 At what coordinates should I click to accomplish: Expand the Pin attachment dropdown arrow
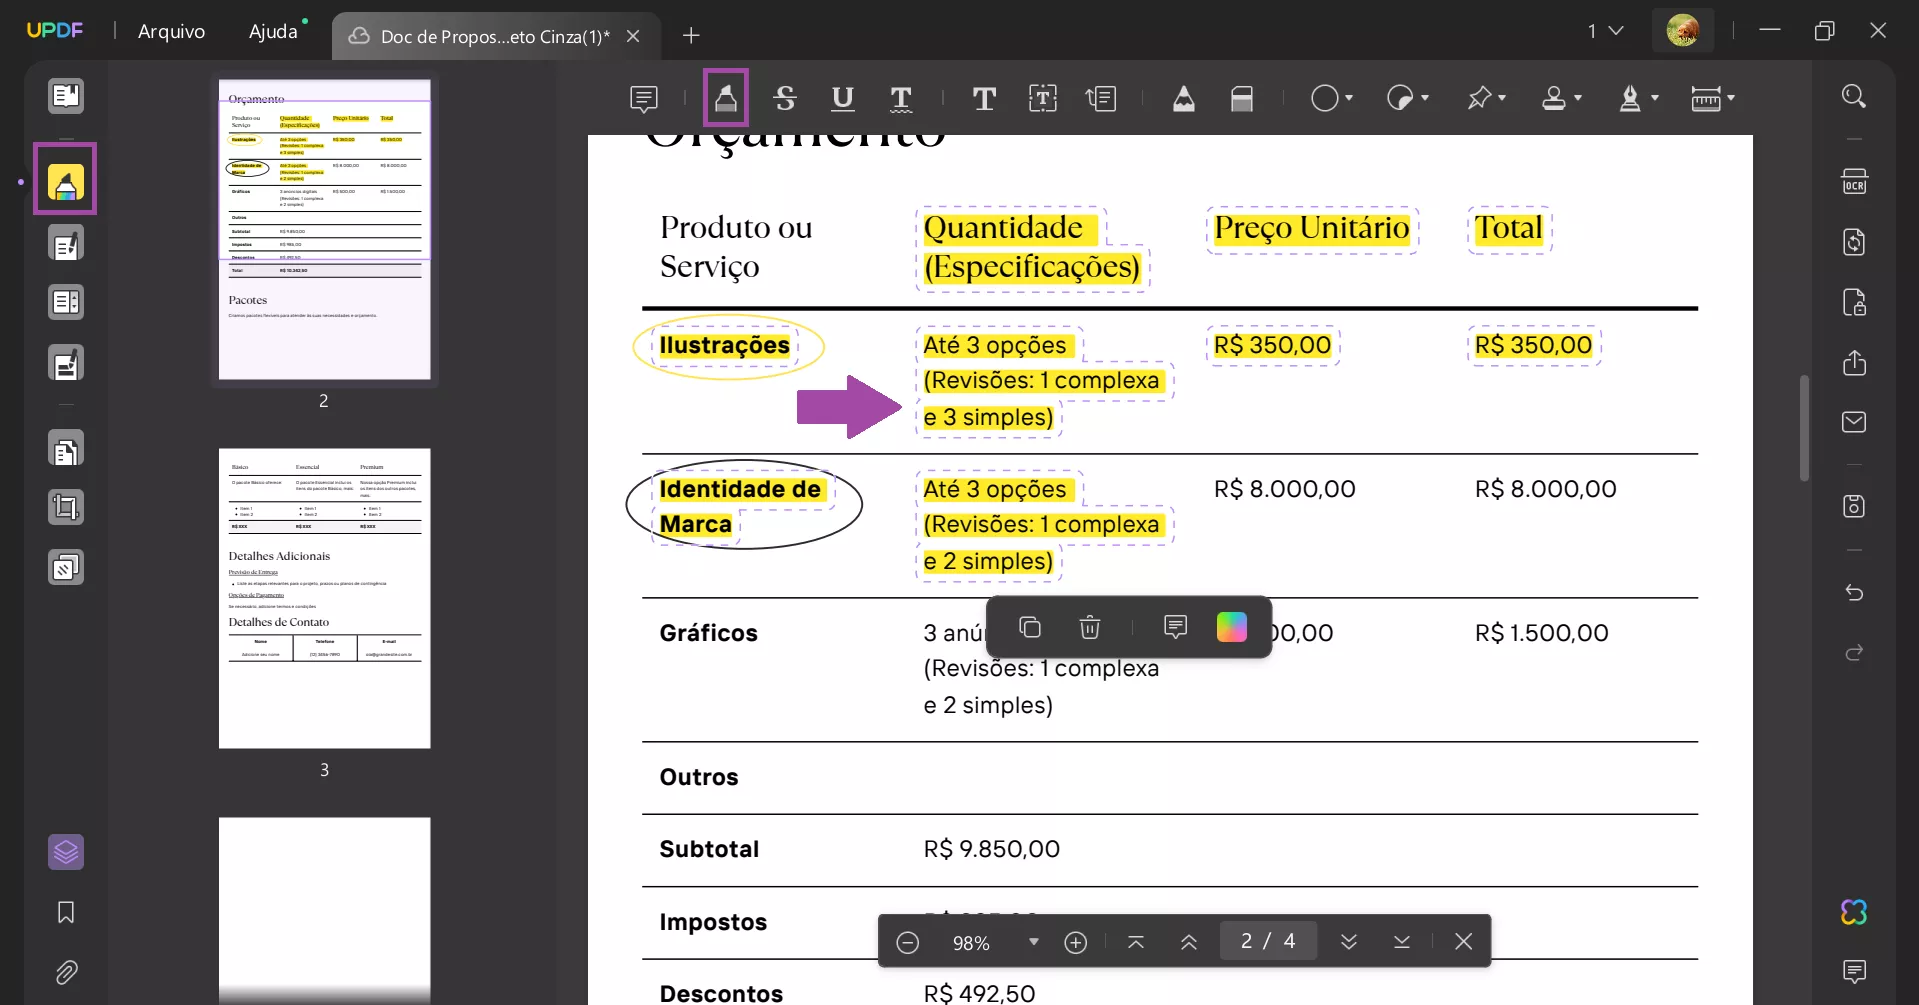pos(1502,98)
